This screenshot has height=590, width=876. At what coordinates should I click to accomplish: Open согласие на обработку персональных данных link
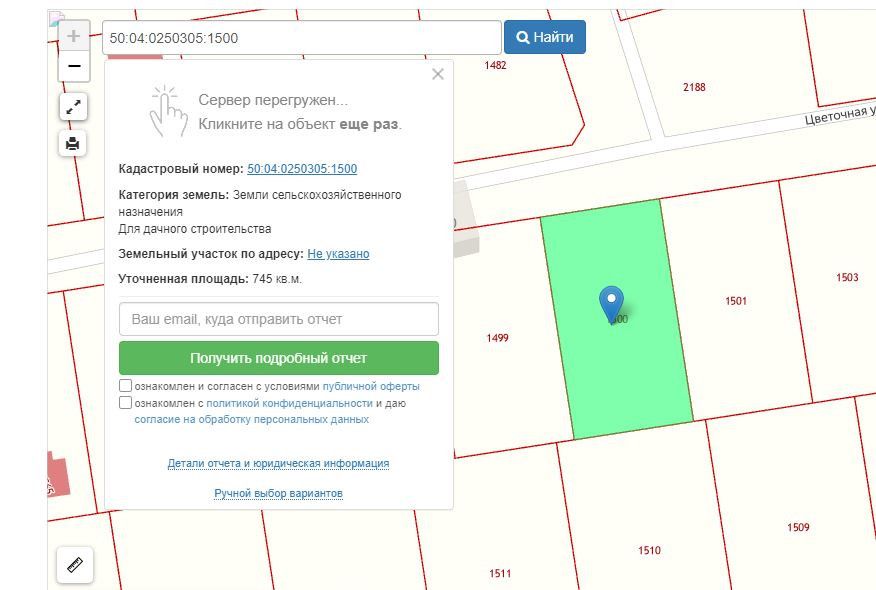[x=251, y=419]
